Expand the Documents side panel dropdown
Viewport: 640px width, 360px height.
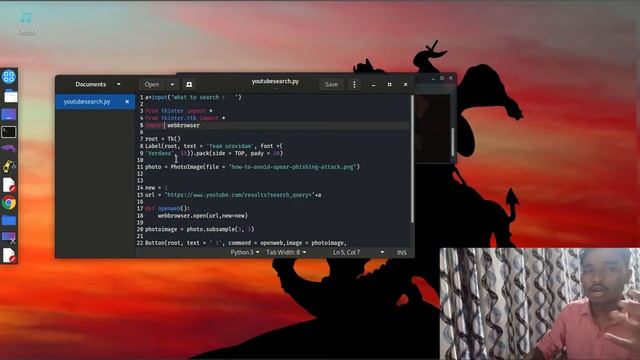click(119, 84)
